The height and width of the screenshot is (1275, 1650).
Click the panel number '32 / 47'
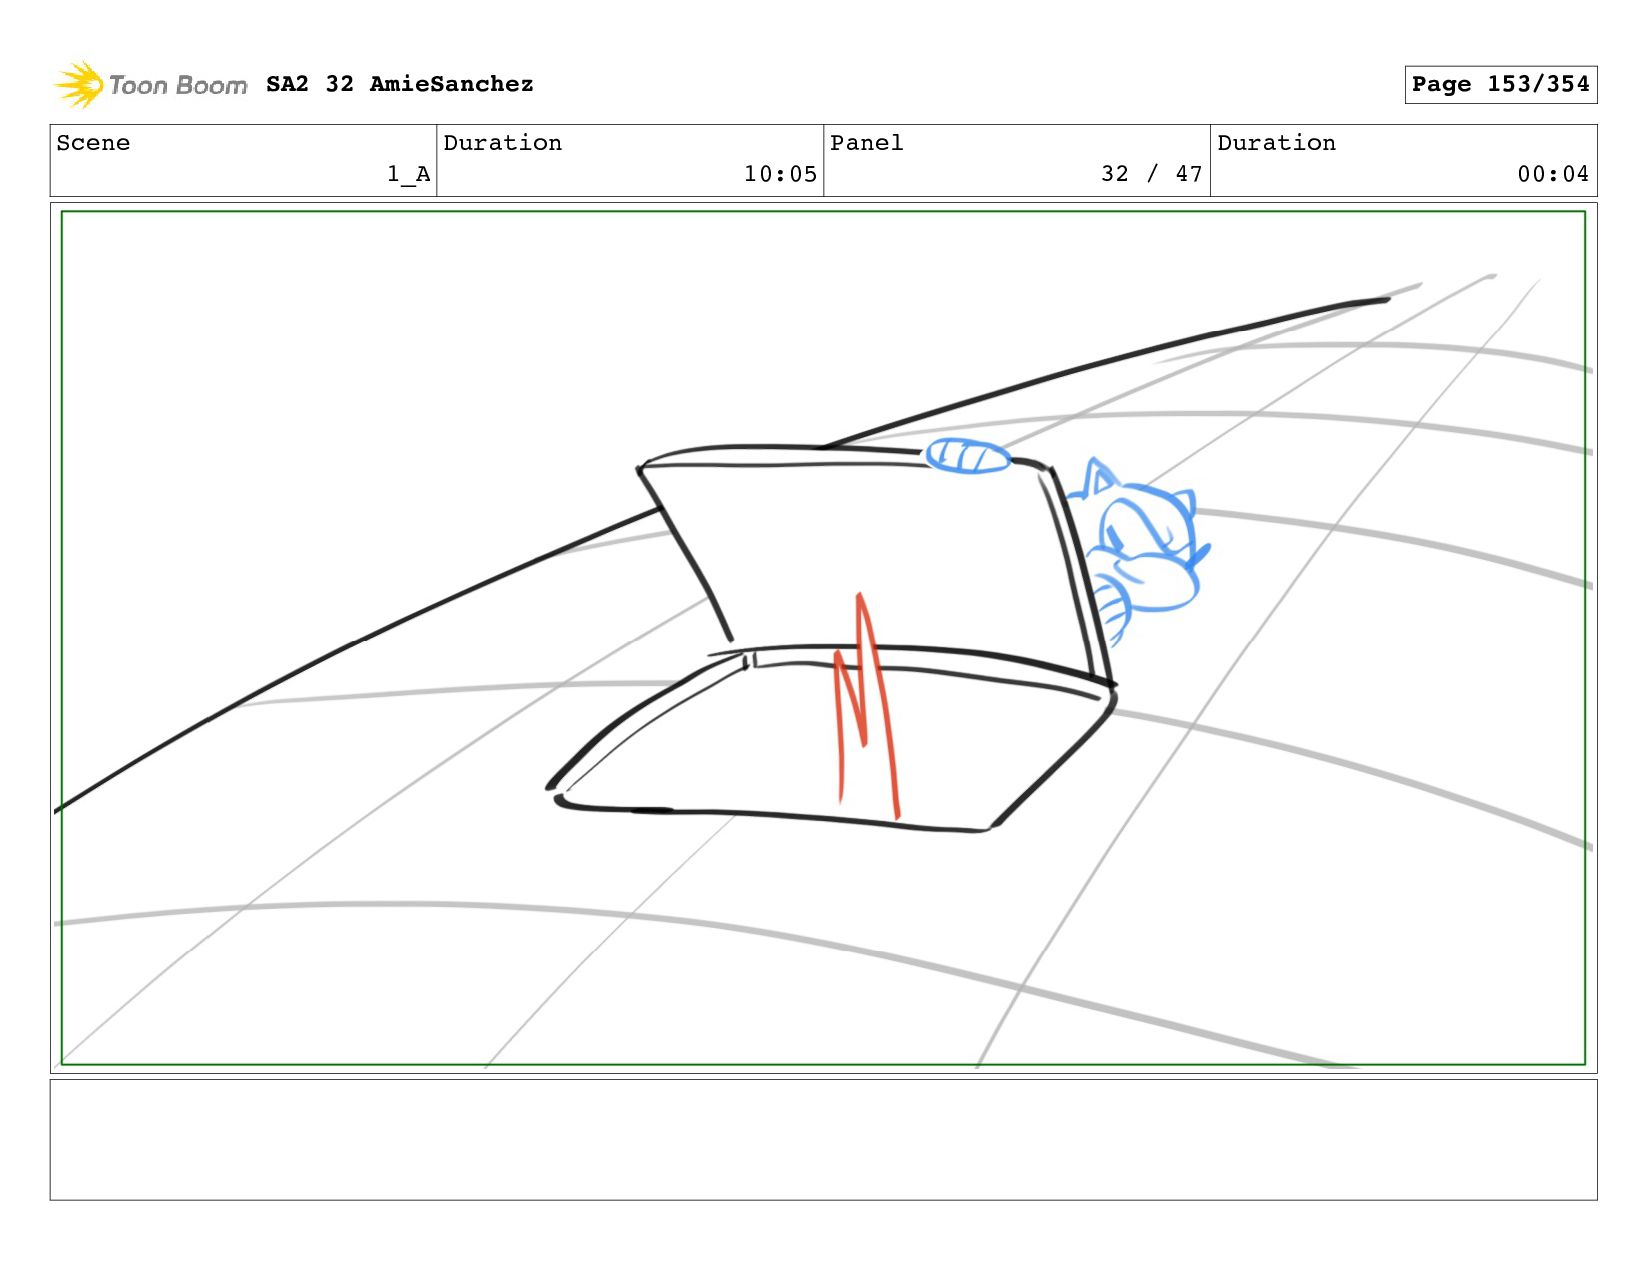coord(1151,174)
